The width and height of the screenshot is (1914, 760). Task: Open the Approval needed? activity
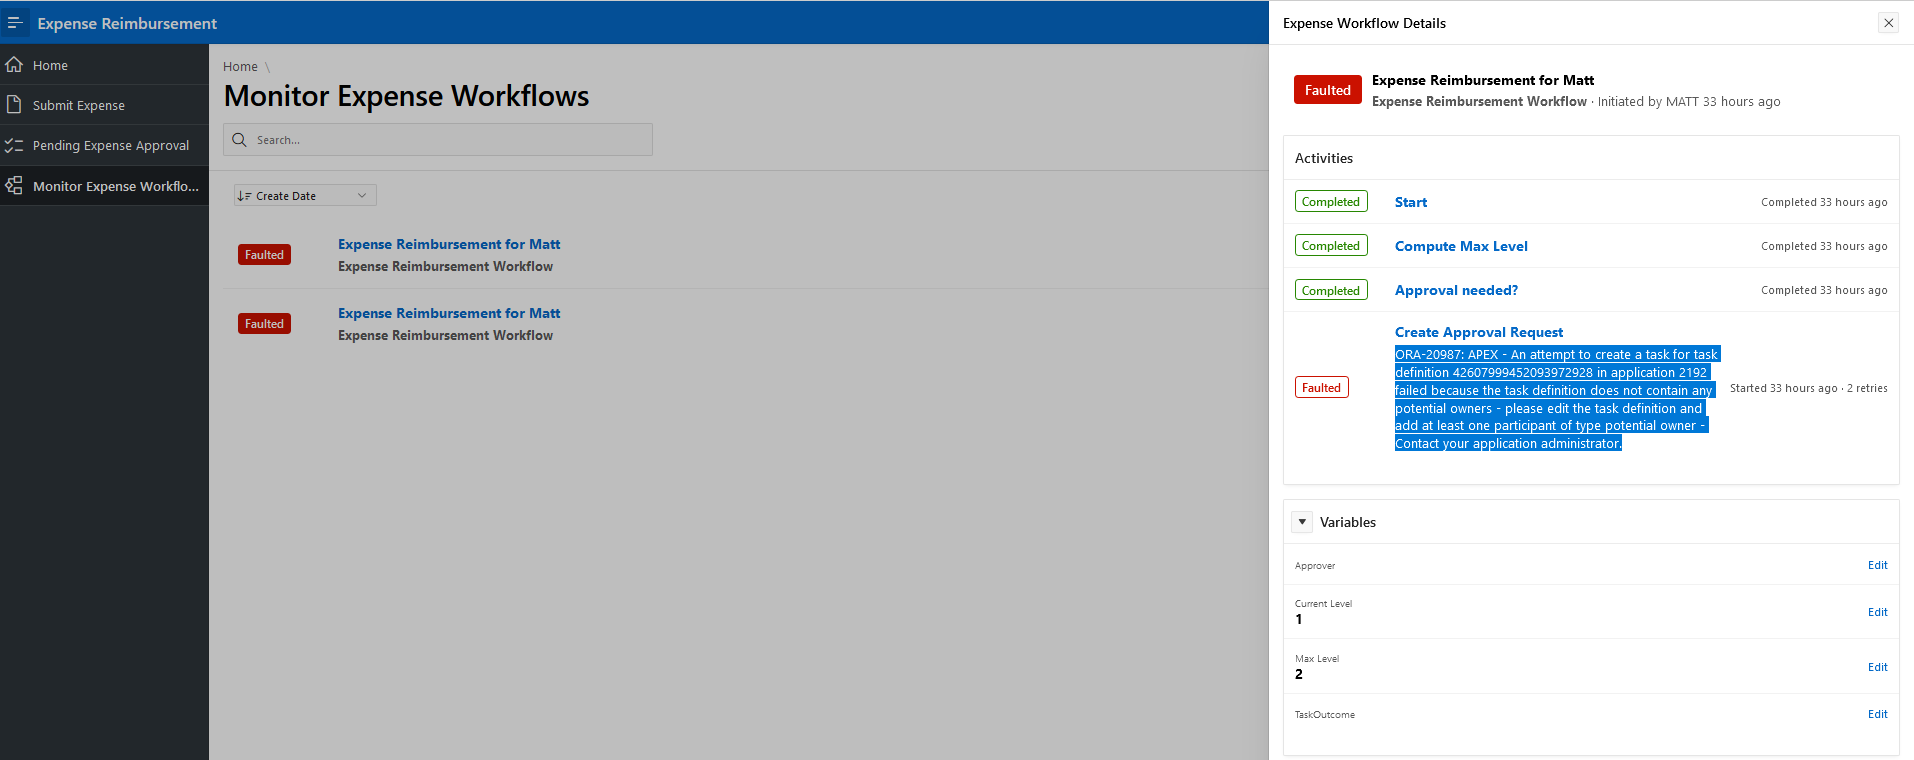(x=1456, y=290)
